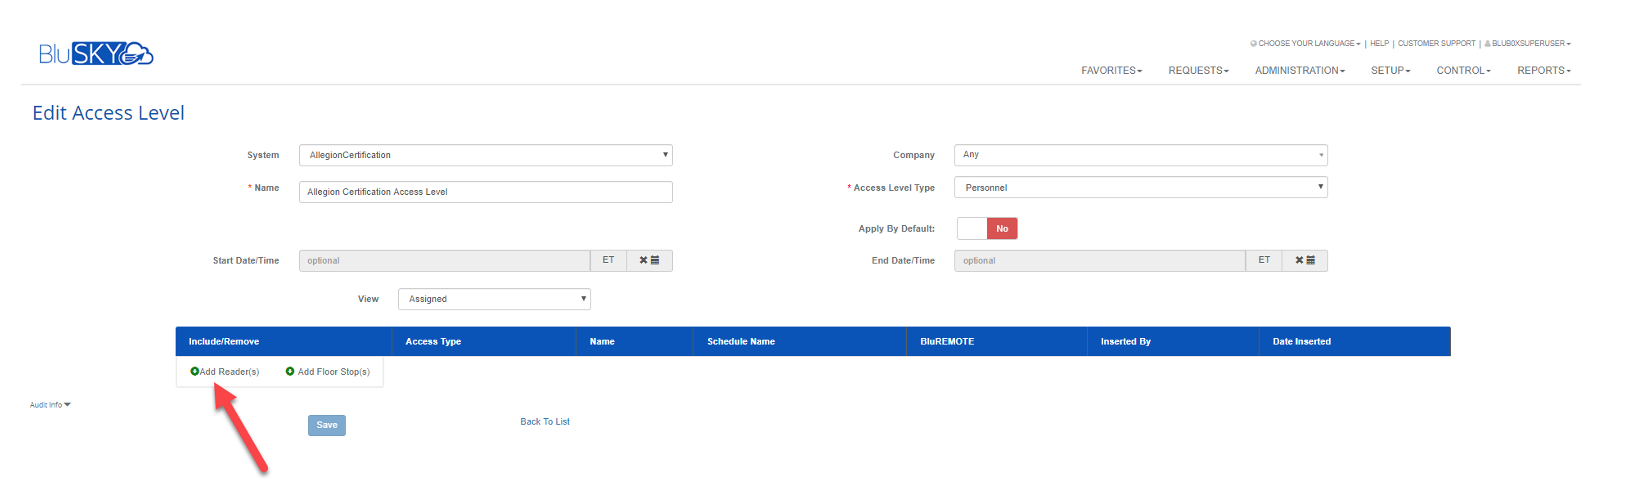Click the BluSKY logo
Screen dimensions: 1630x486
[x=96, y=54]
